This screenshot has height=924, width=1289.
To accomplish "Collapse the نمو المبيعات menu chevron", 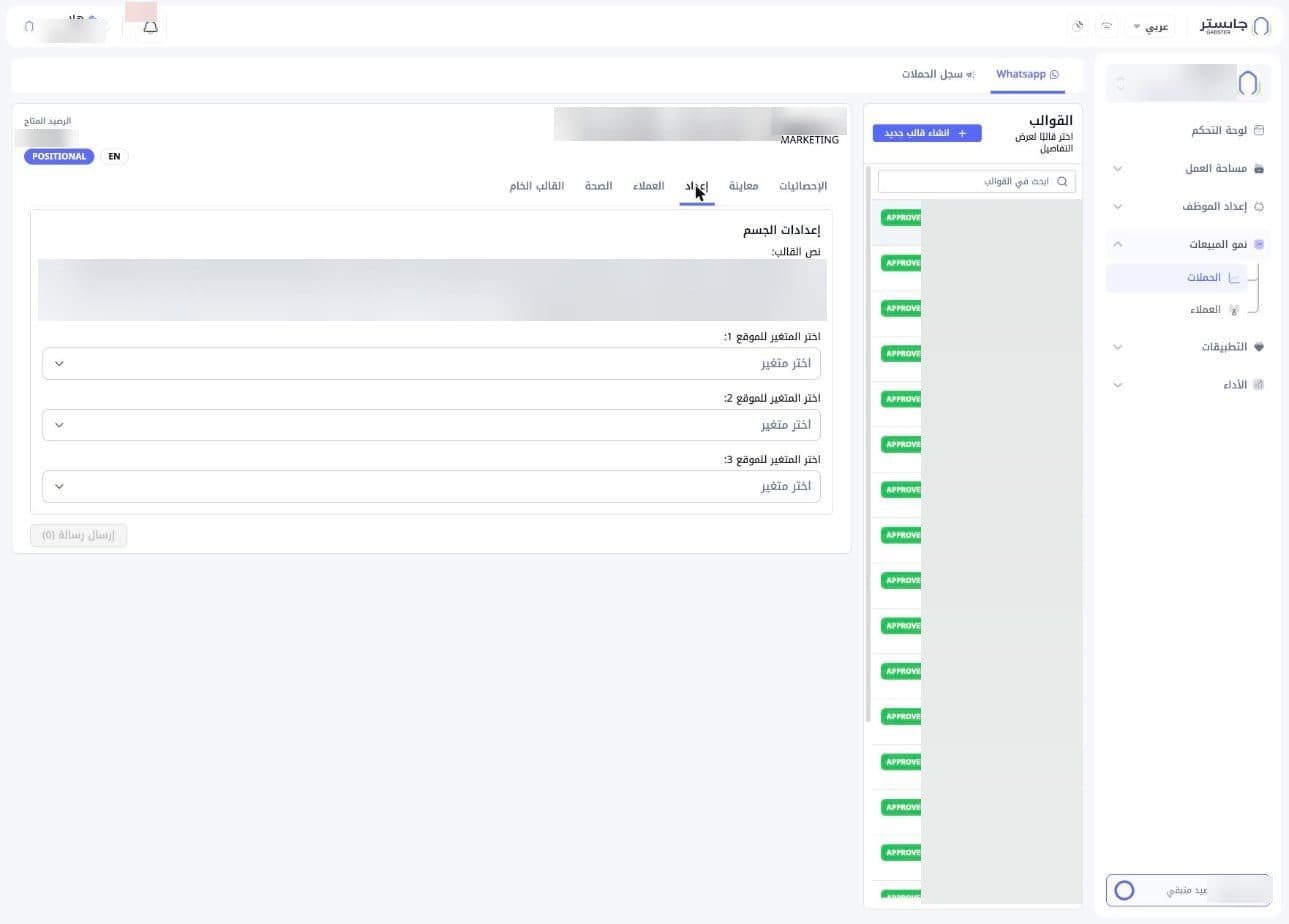I will (x=1118, y=245).
